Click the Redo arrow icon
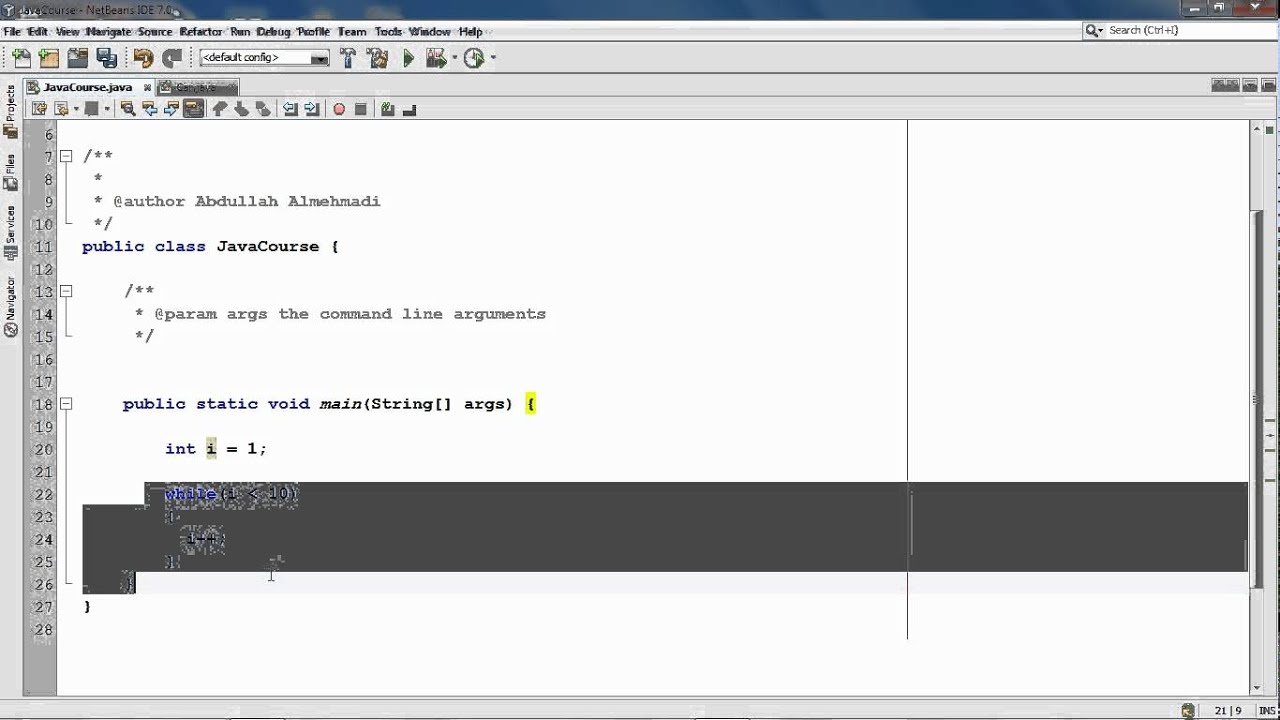Image resolution: width=1280 pixels, height=720 pixels. coord(172,58)
